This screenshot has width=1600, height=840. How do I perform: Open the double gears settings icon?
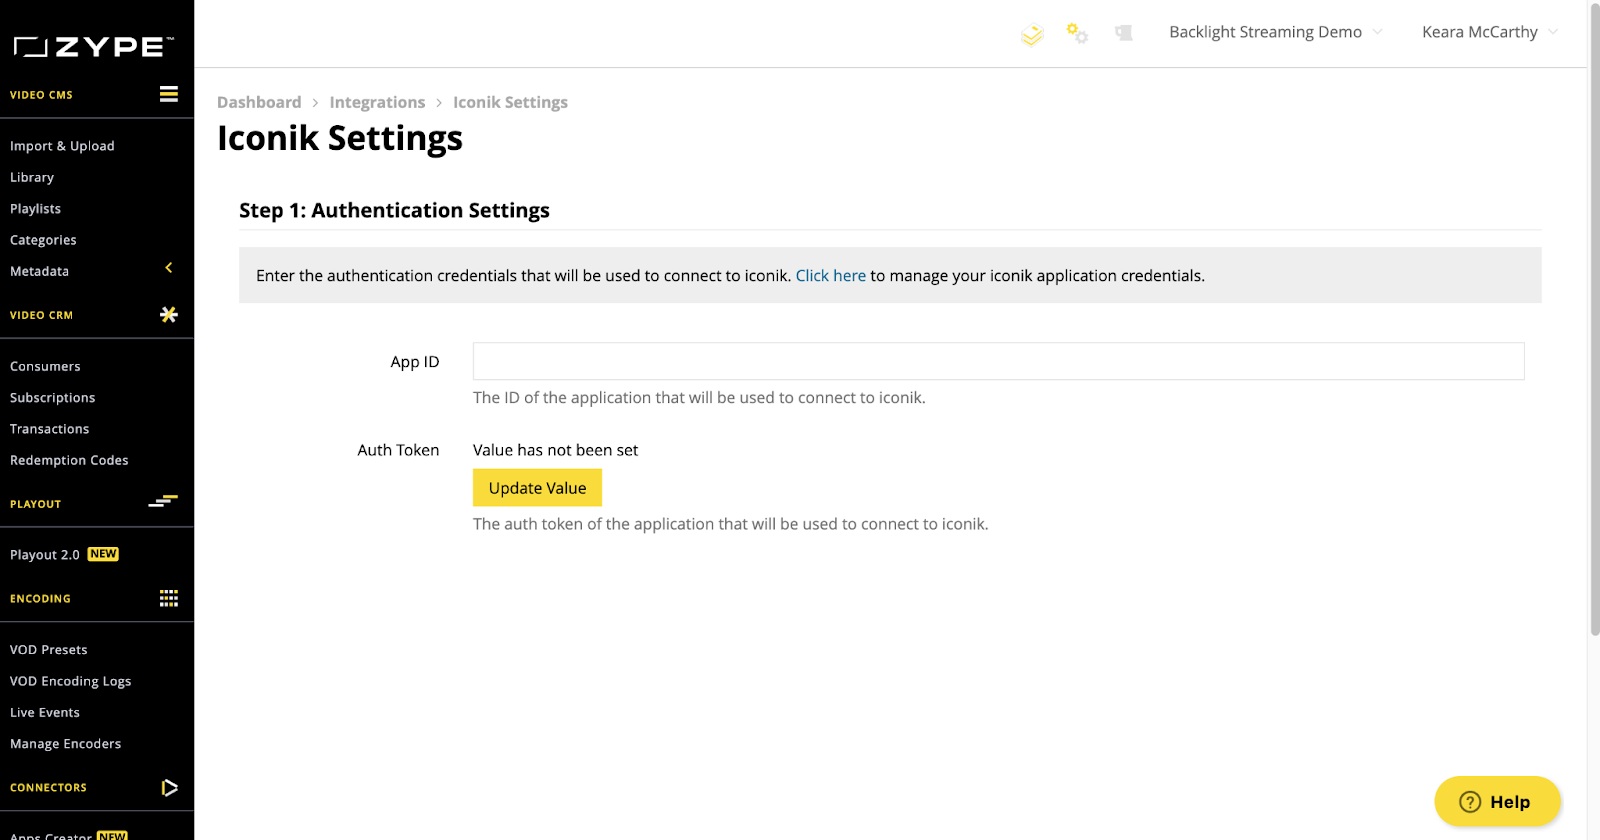(x=1077, y=33)
